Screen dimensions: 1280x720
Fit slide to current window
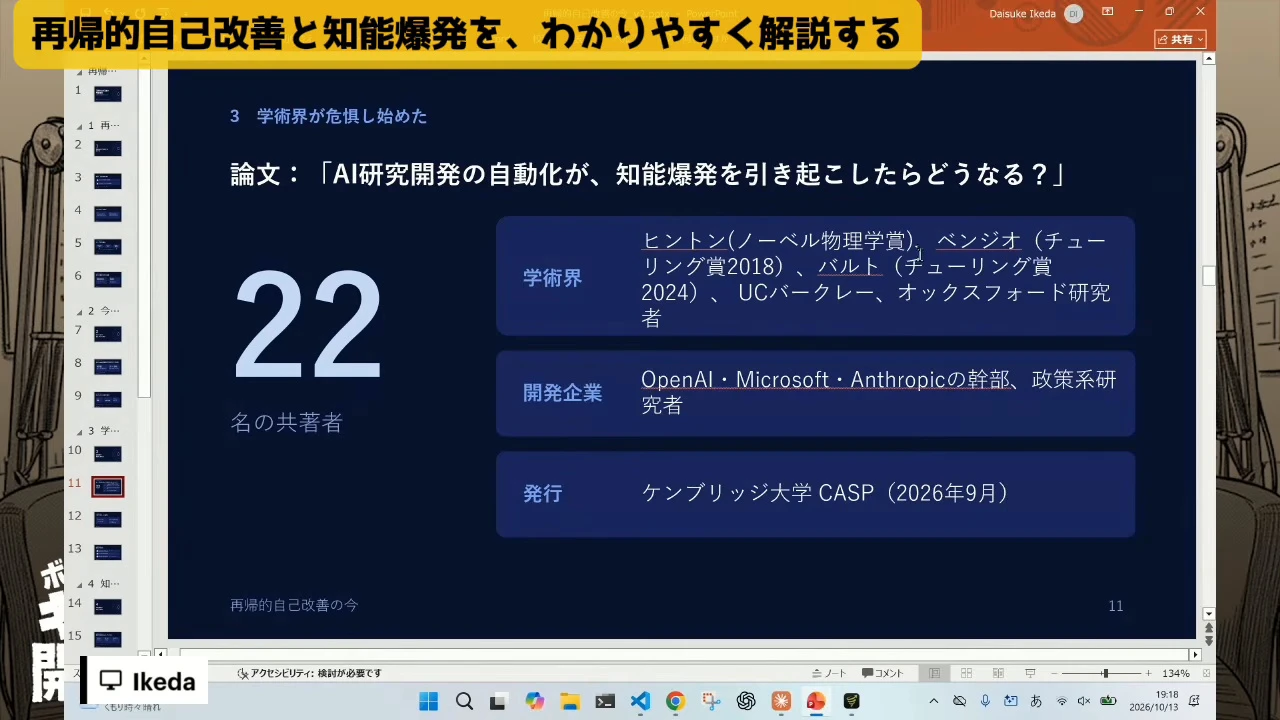click(1204, 673)
